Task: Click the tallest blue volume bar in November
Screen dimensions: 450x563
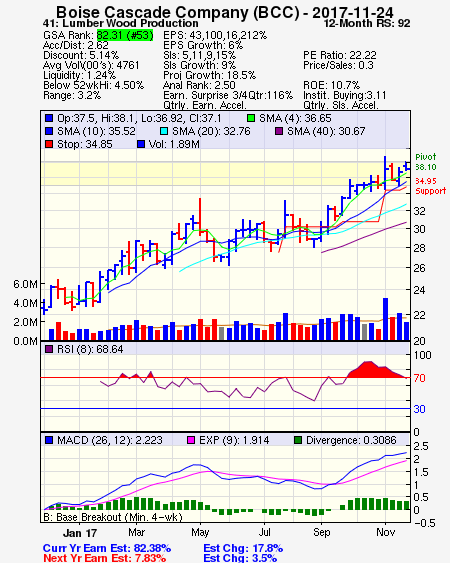Action: coord(385,319)
